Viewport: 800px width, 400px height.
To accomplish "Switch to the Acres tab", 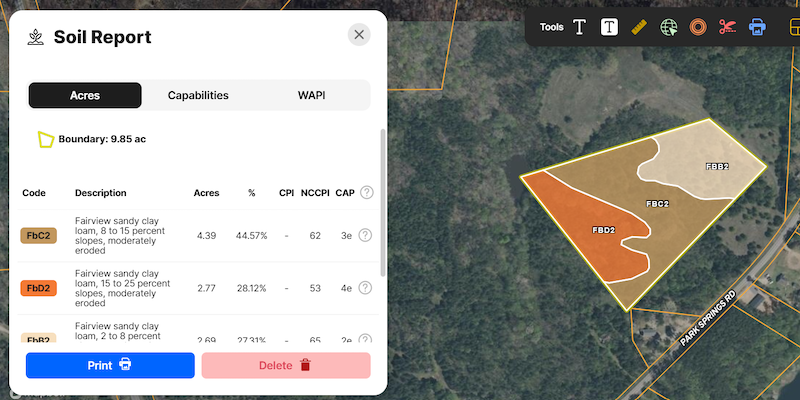I will (85, 96).
